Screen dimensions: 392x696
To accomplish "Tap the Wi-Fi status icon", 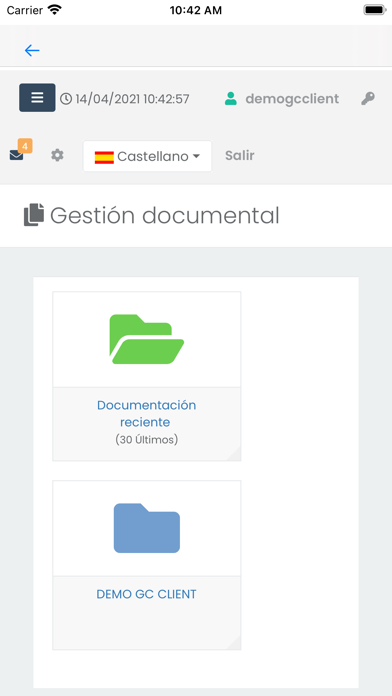I will click(x=55, y=9).
